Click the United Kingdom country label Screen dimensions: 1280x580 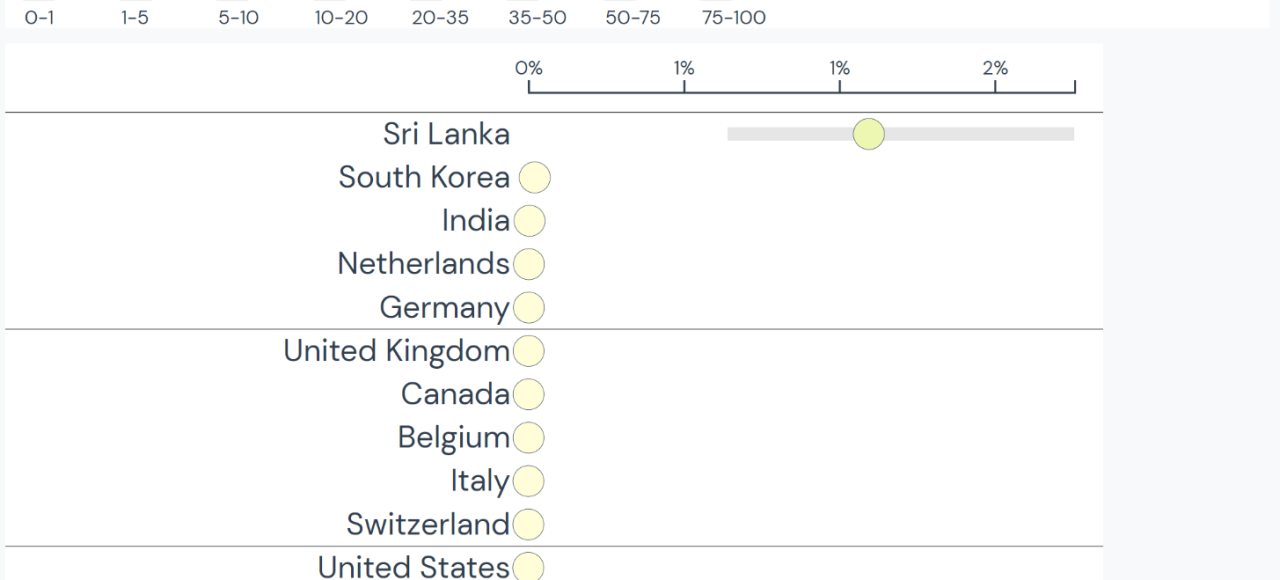396,351
